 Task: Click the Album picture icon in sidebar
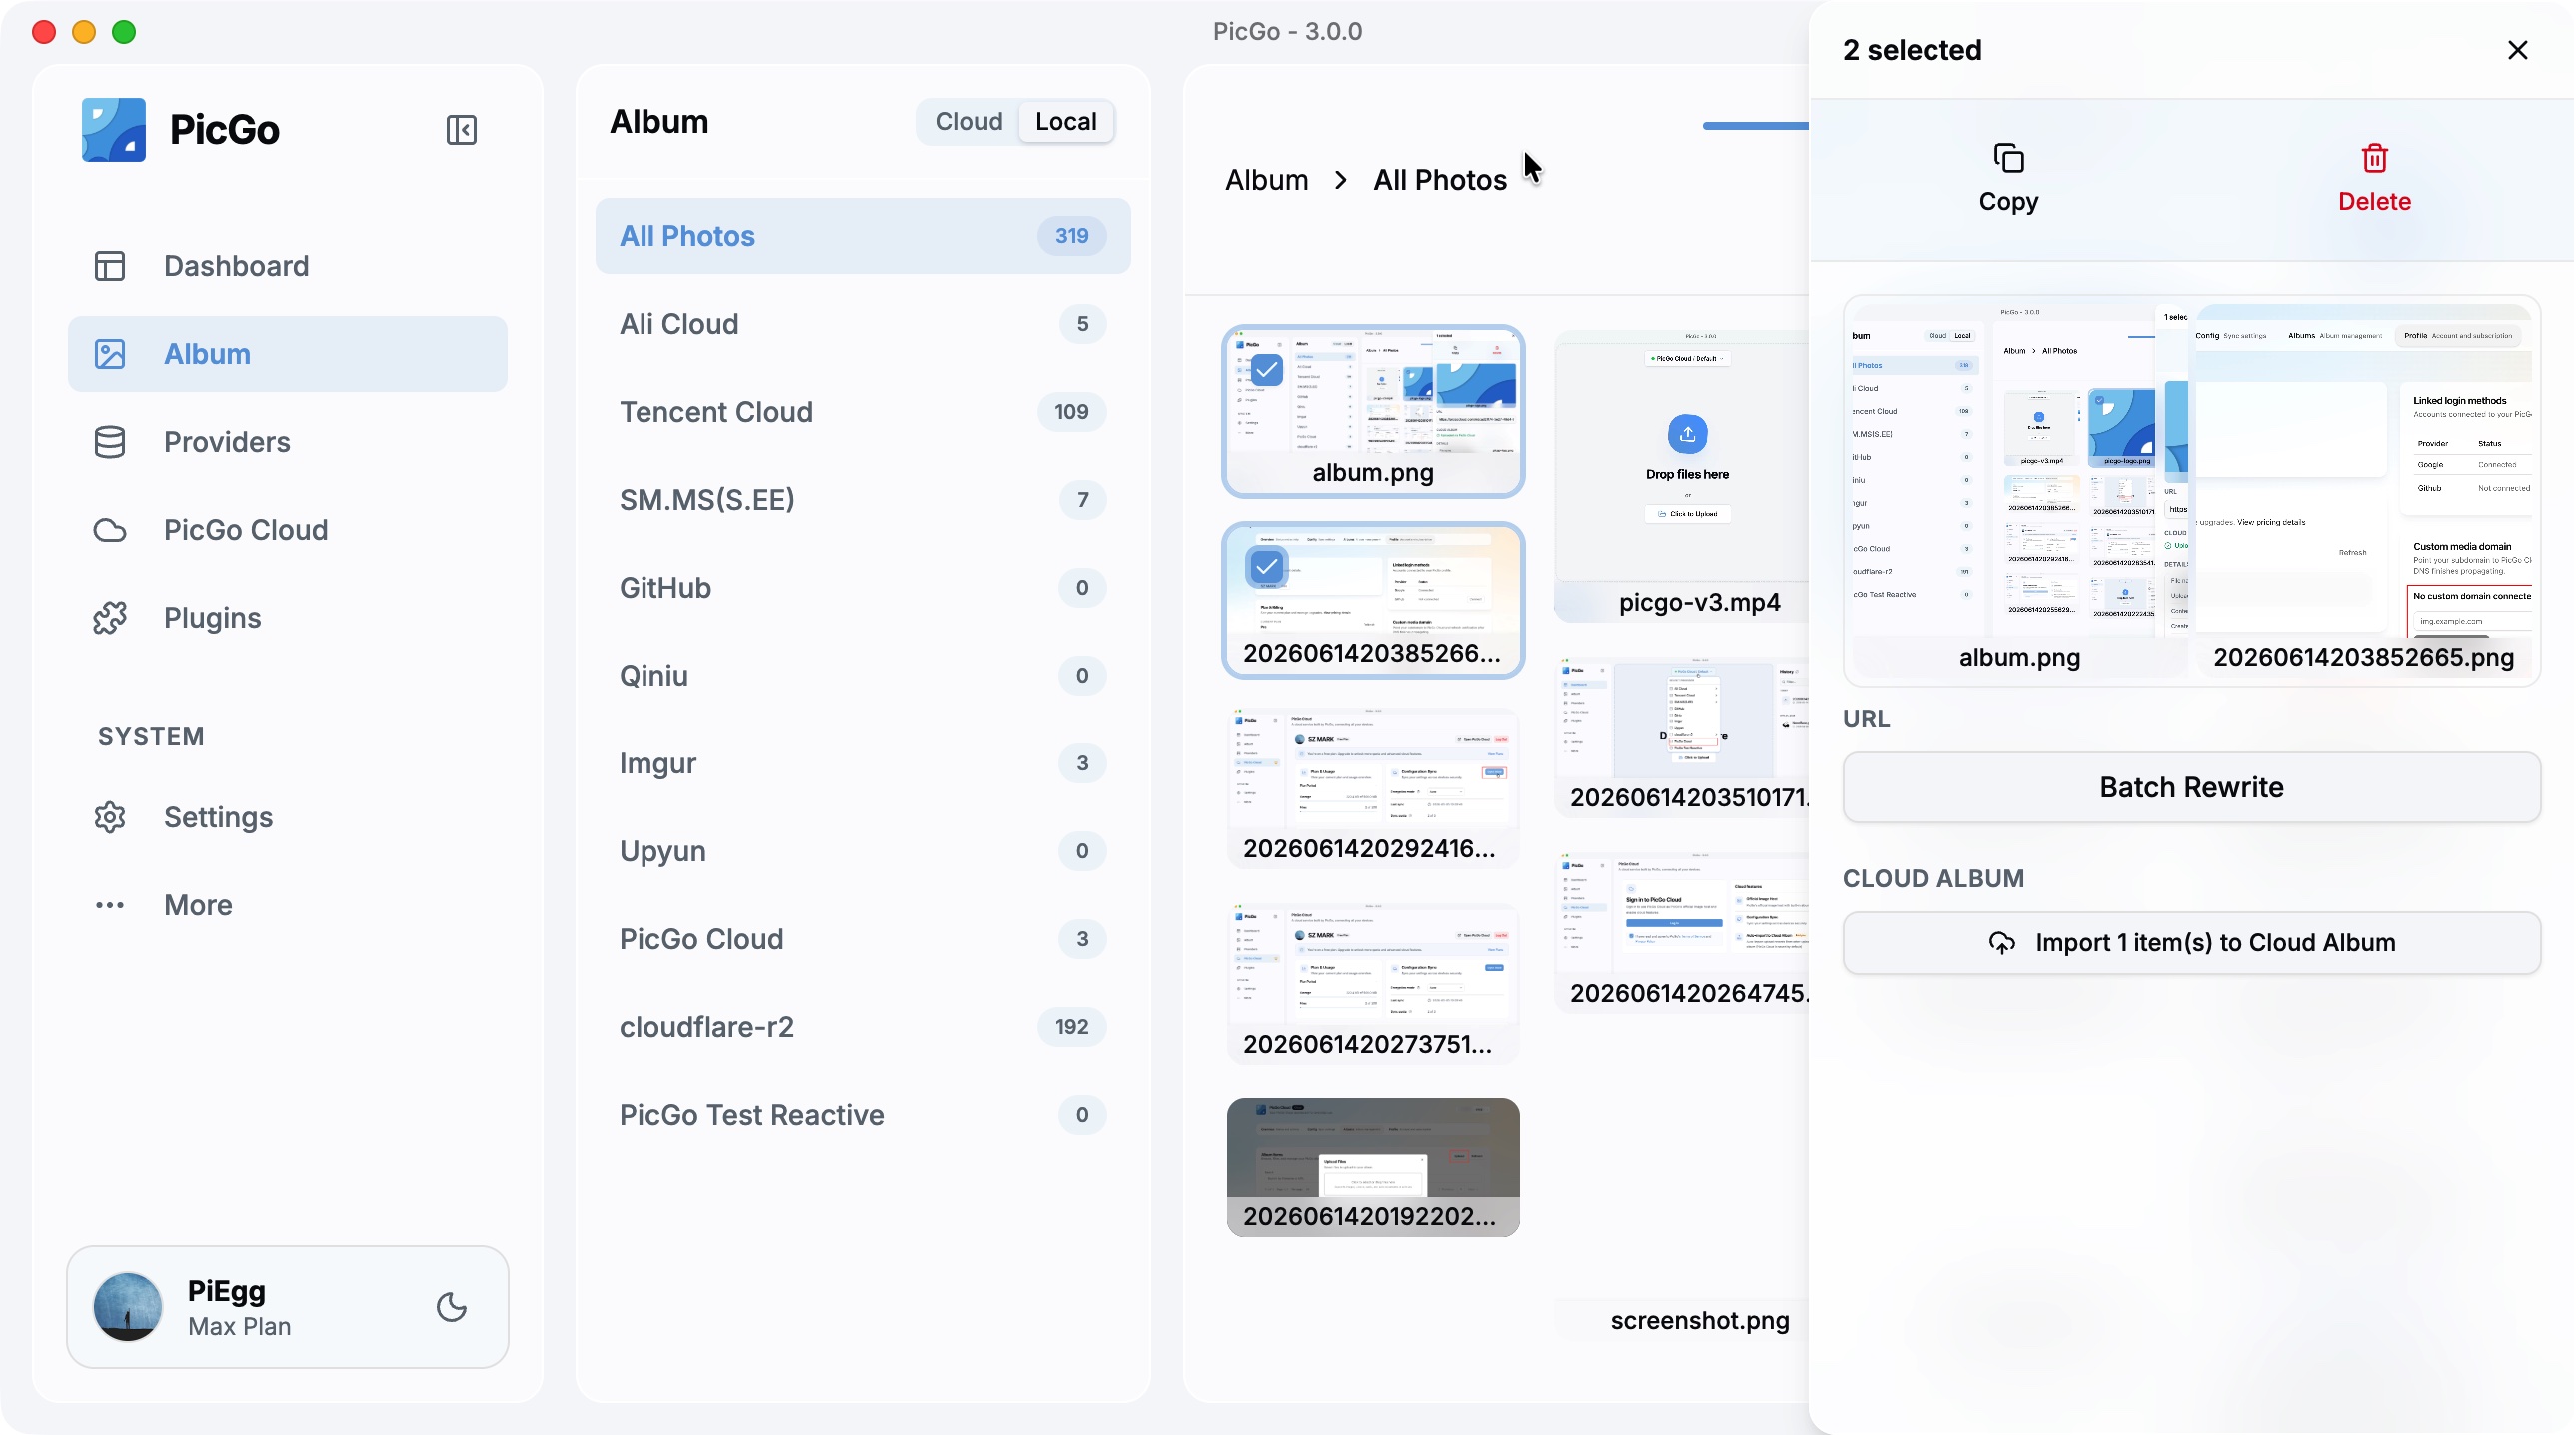click(110, 354)
